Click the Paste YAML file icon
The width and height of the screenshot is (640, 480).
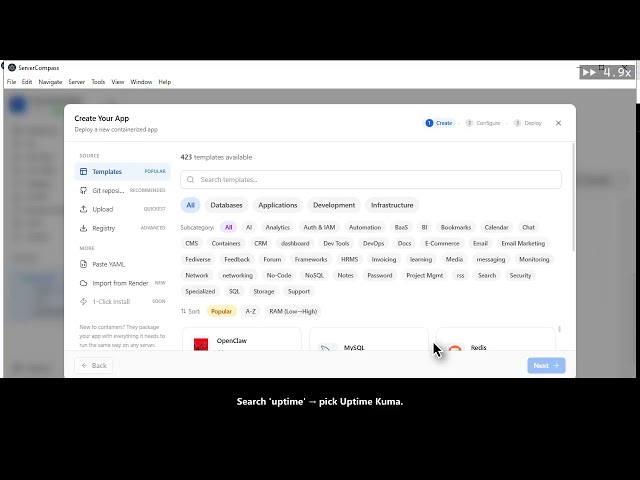pyautogui.click(x=83, y=264)
